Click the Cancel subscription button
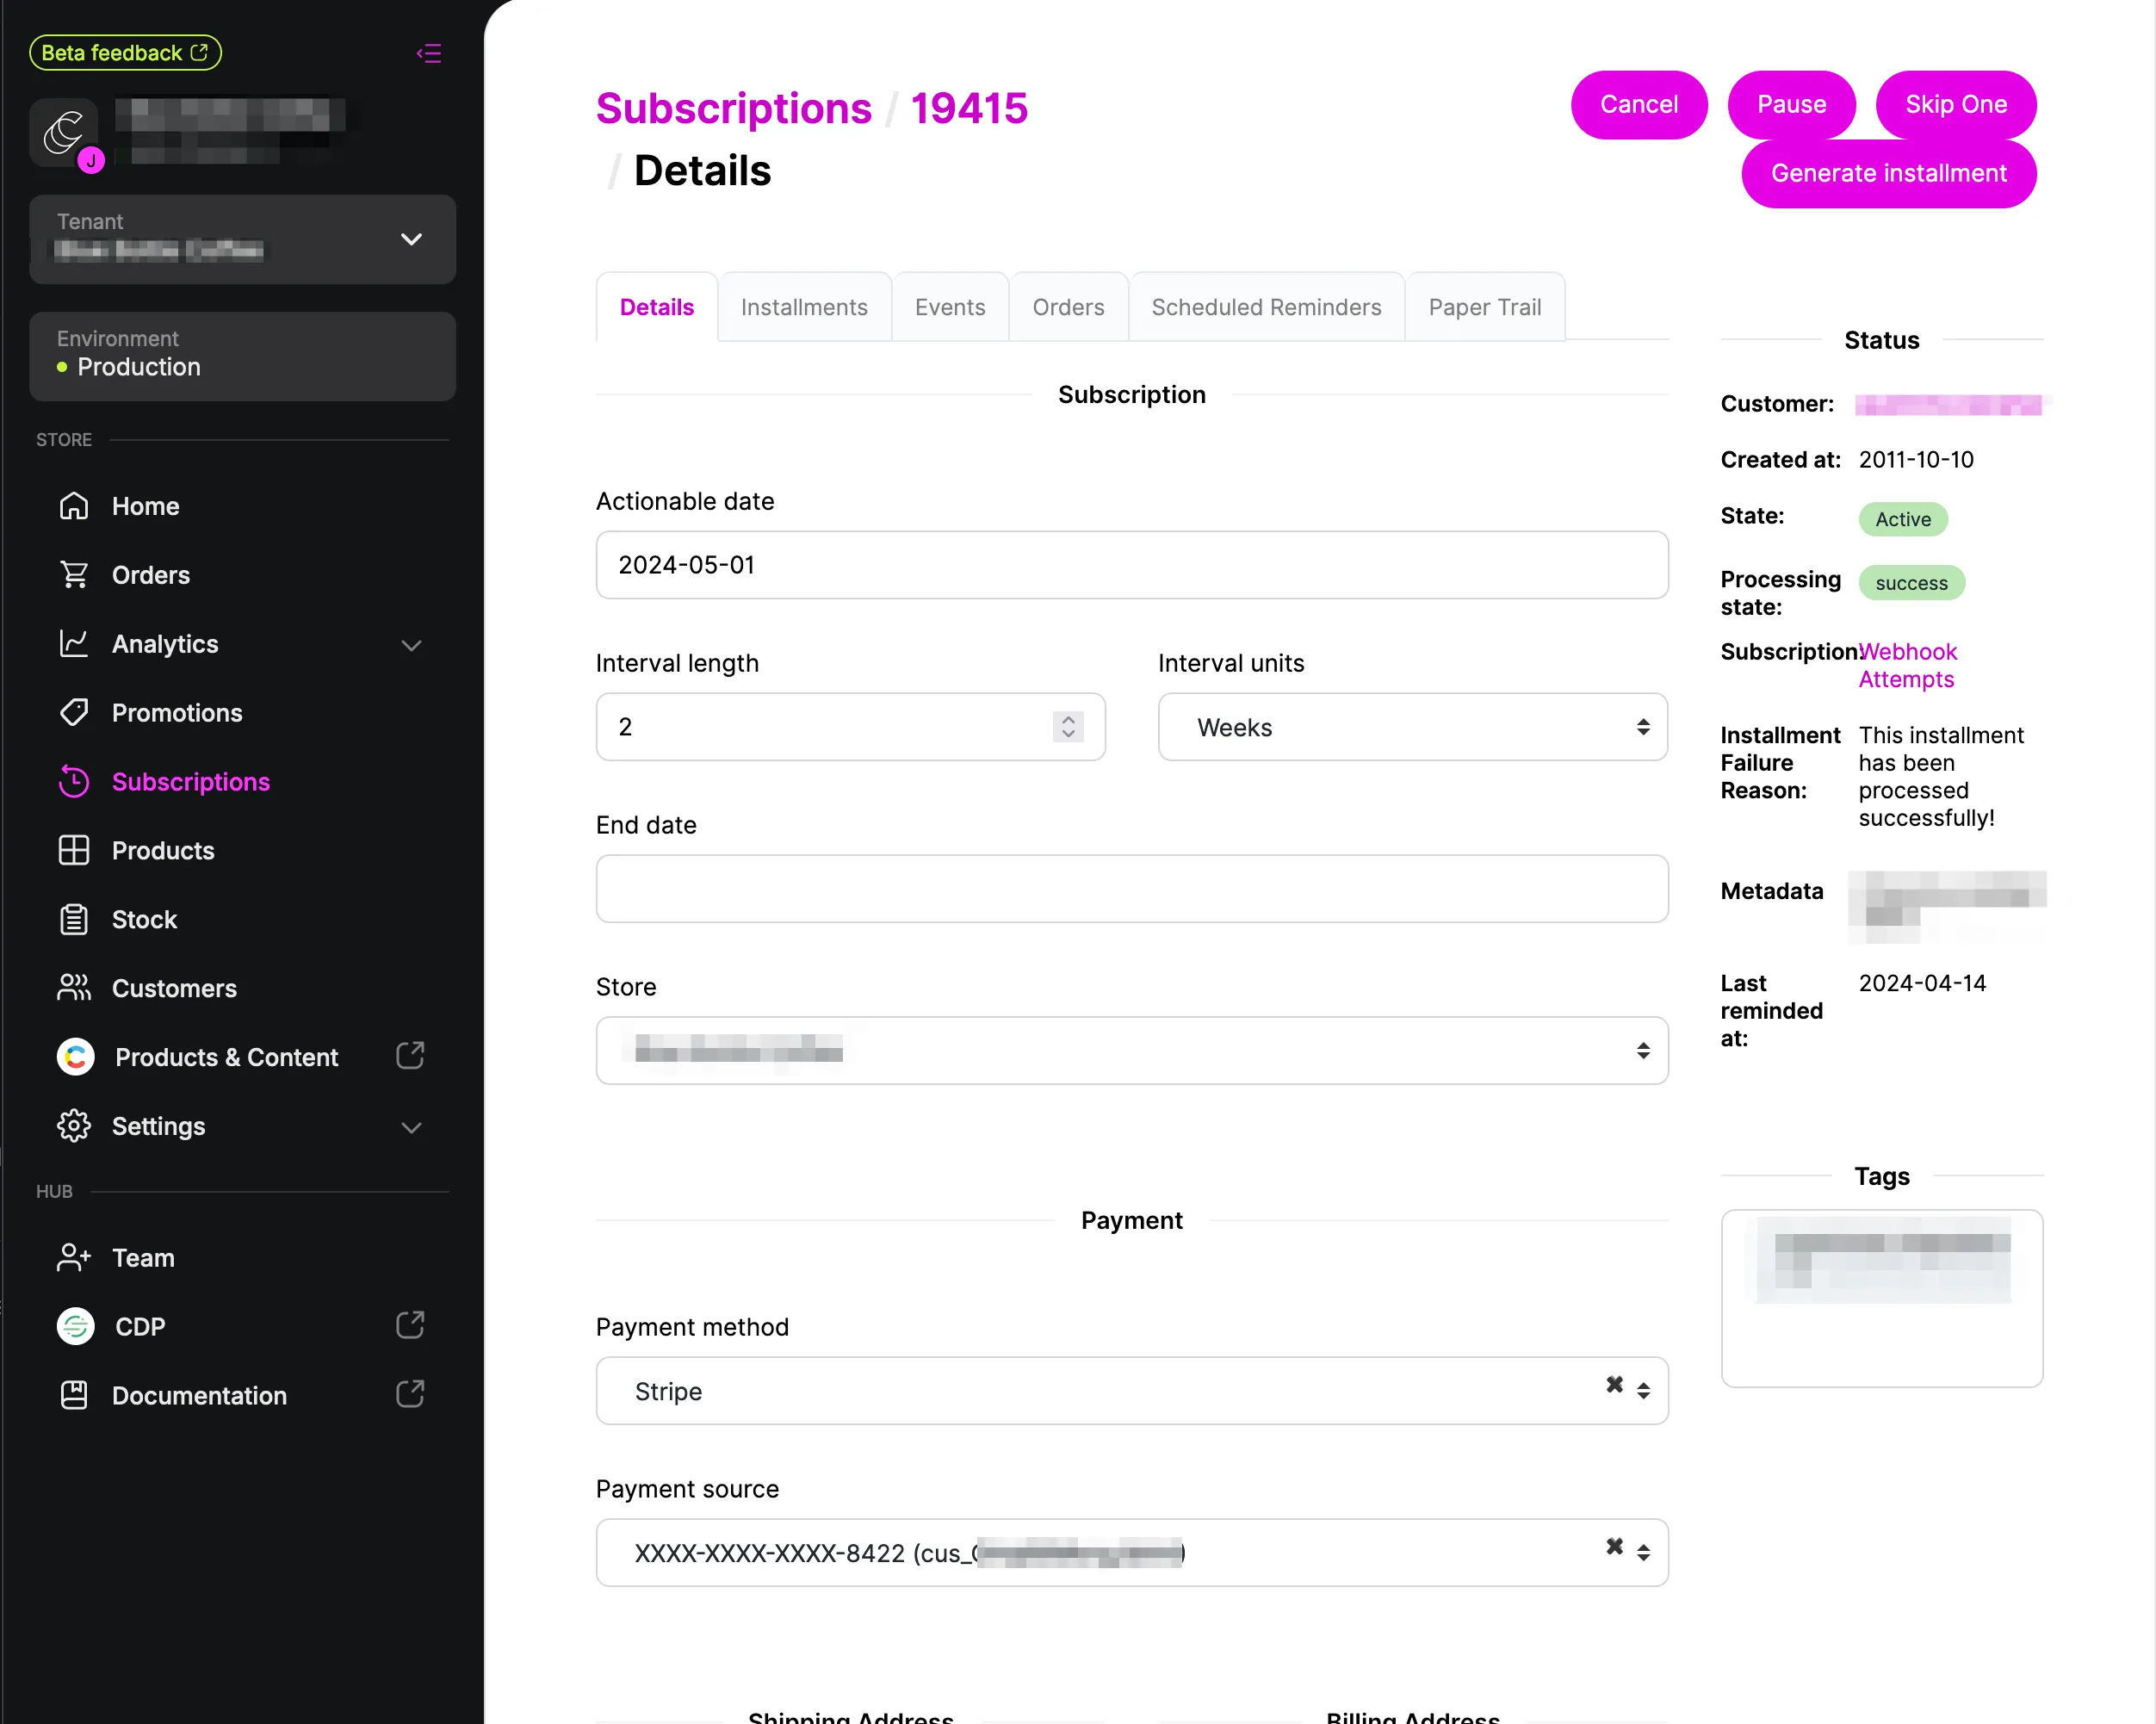This screenshot has height=1724, width=2156. pyautogui.click(x=1639, y=105)
